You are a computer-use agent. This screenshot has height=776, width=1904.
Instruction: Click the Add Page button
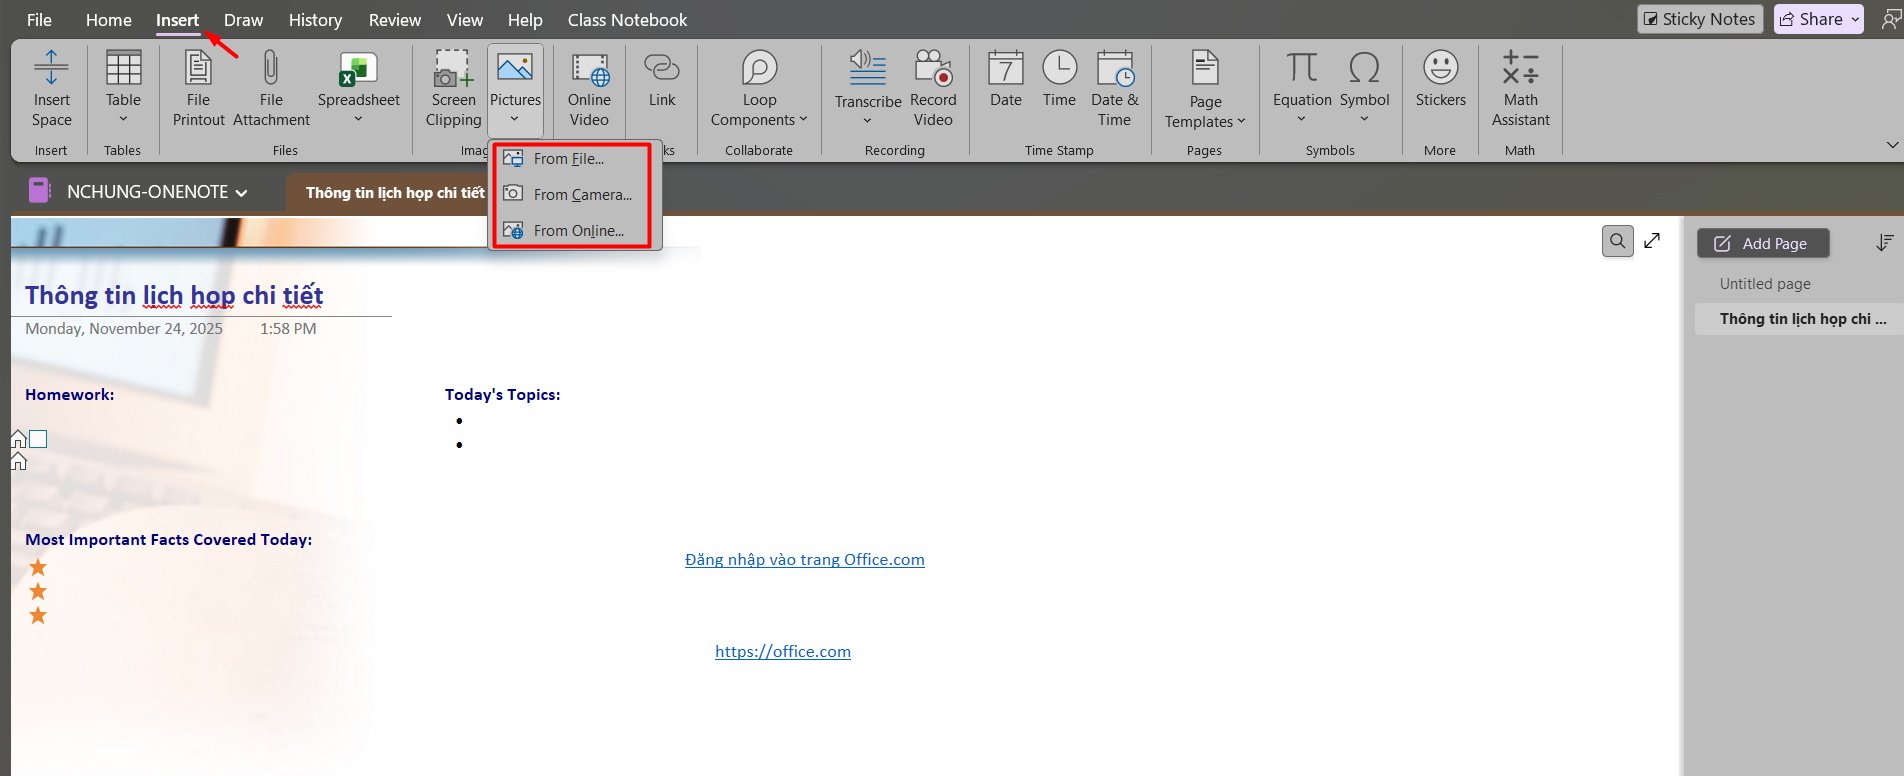click(x=1762, y=244)
